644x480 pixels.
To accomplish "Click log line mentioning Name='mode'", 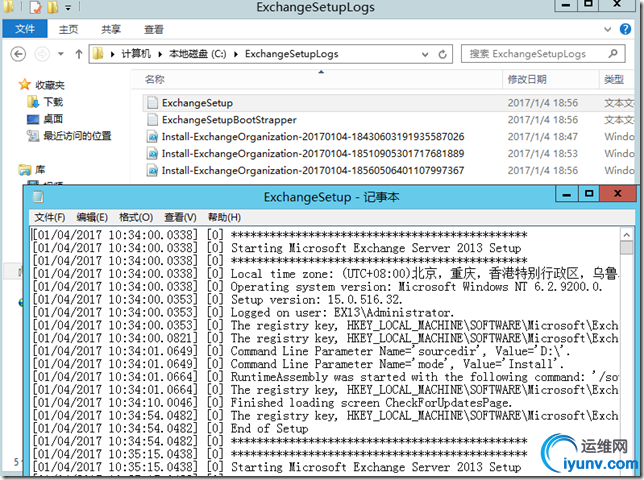I will (397, 364).
